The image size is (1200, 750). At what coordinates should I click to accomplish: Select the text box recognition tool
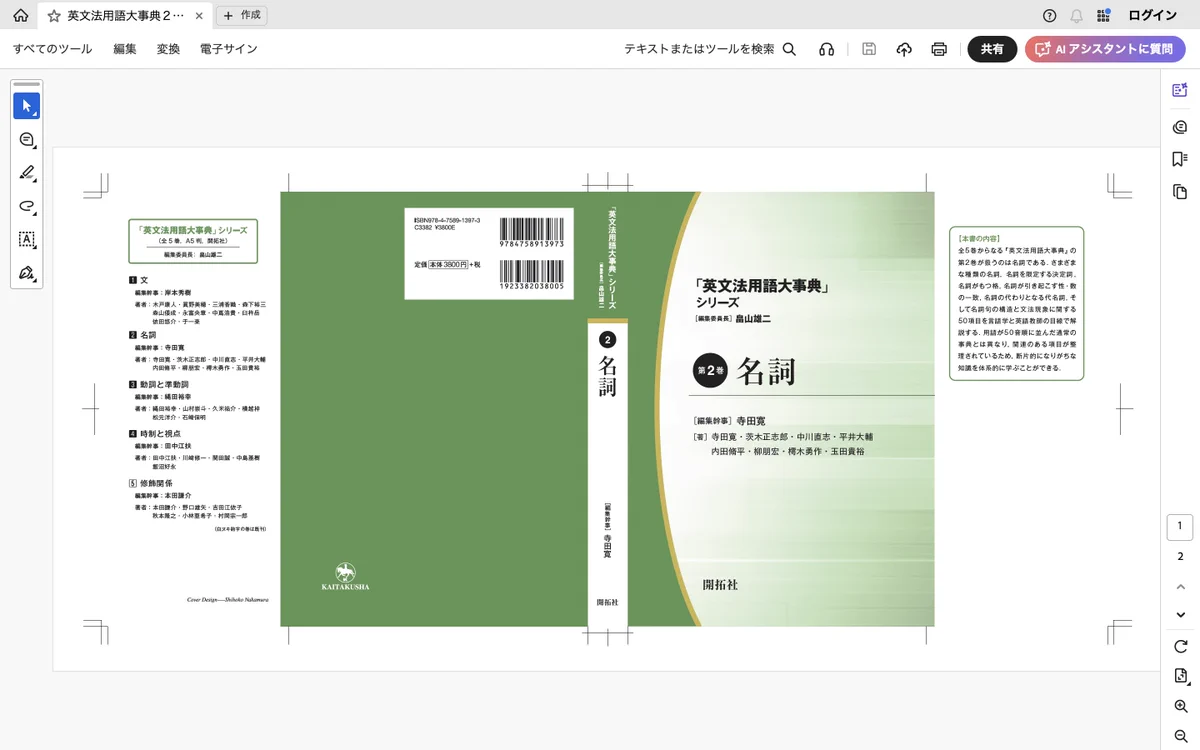coord(27,240)
